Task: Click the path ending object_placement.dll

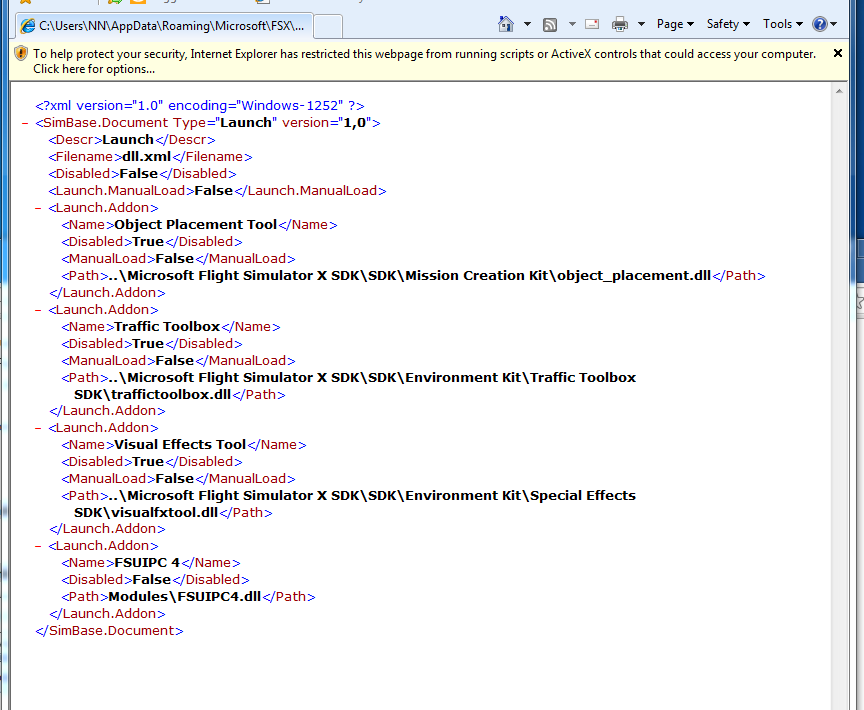Action: coord(413,275)
